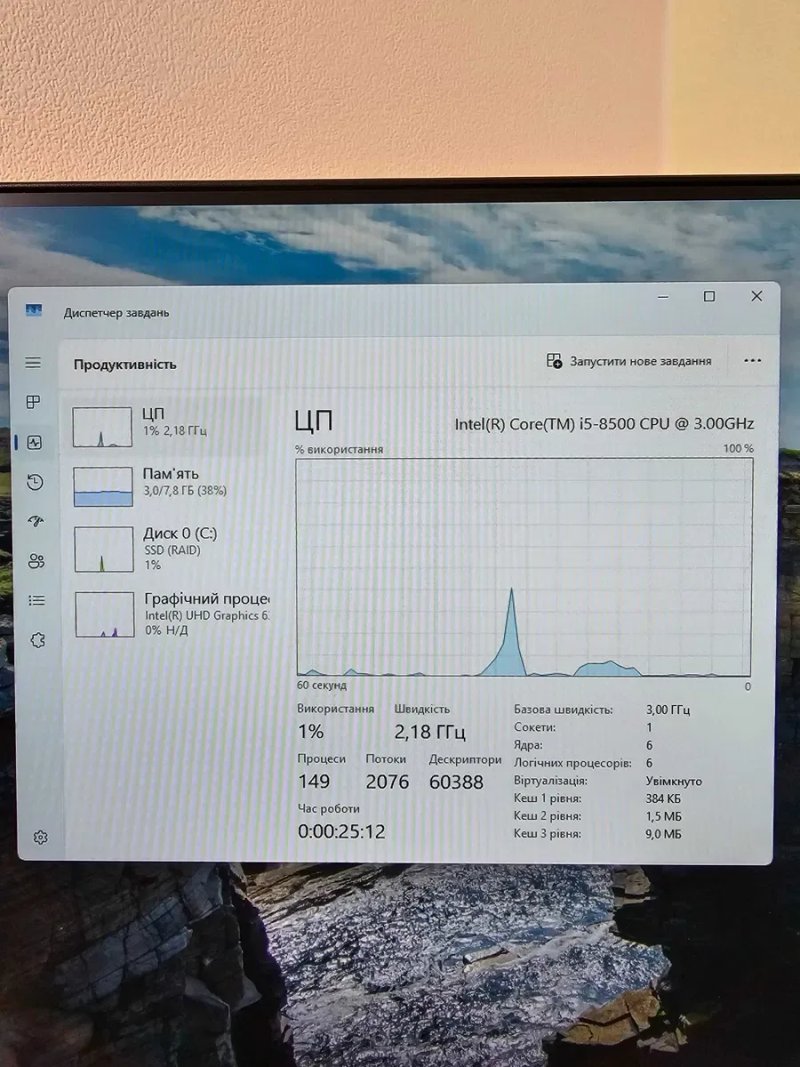Image resolution: width=800 pixels, height=1067 pixels.
Task: Click the memory mini graph thumbnail
Action: coord(103,486)
